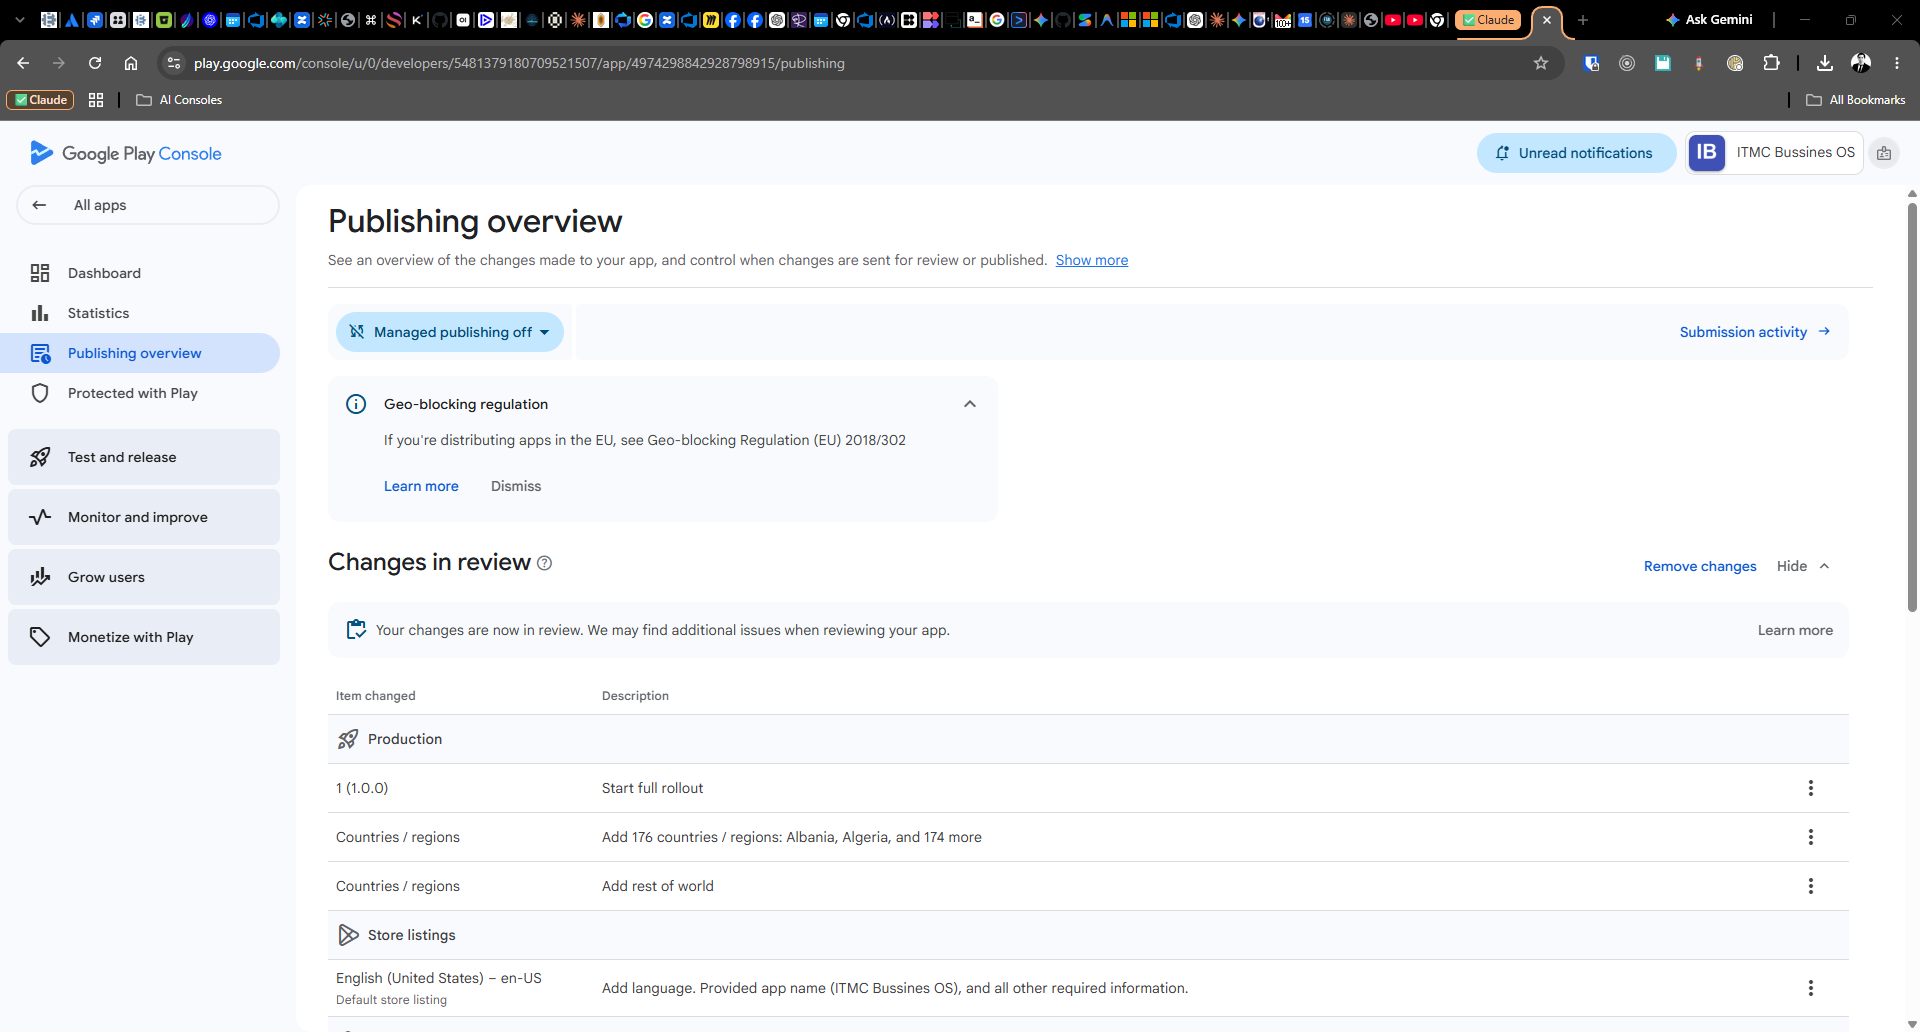
Task: Click Remove changes link
Action: click(1700, 566)
